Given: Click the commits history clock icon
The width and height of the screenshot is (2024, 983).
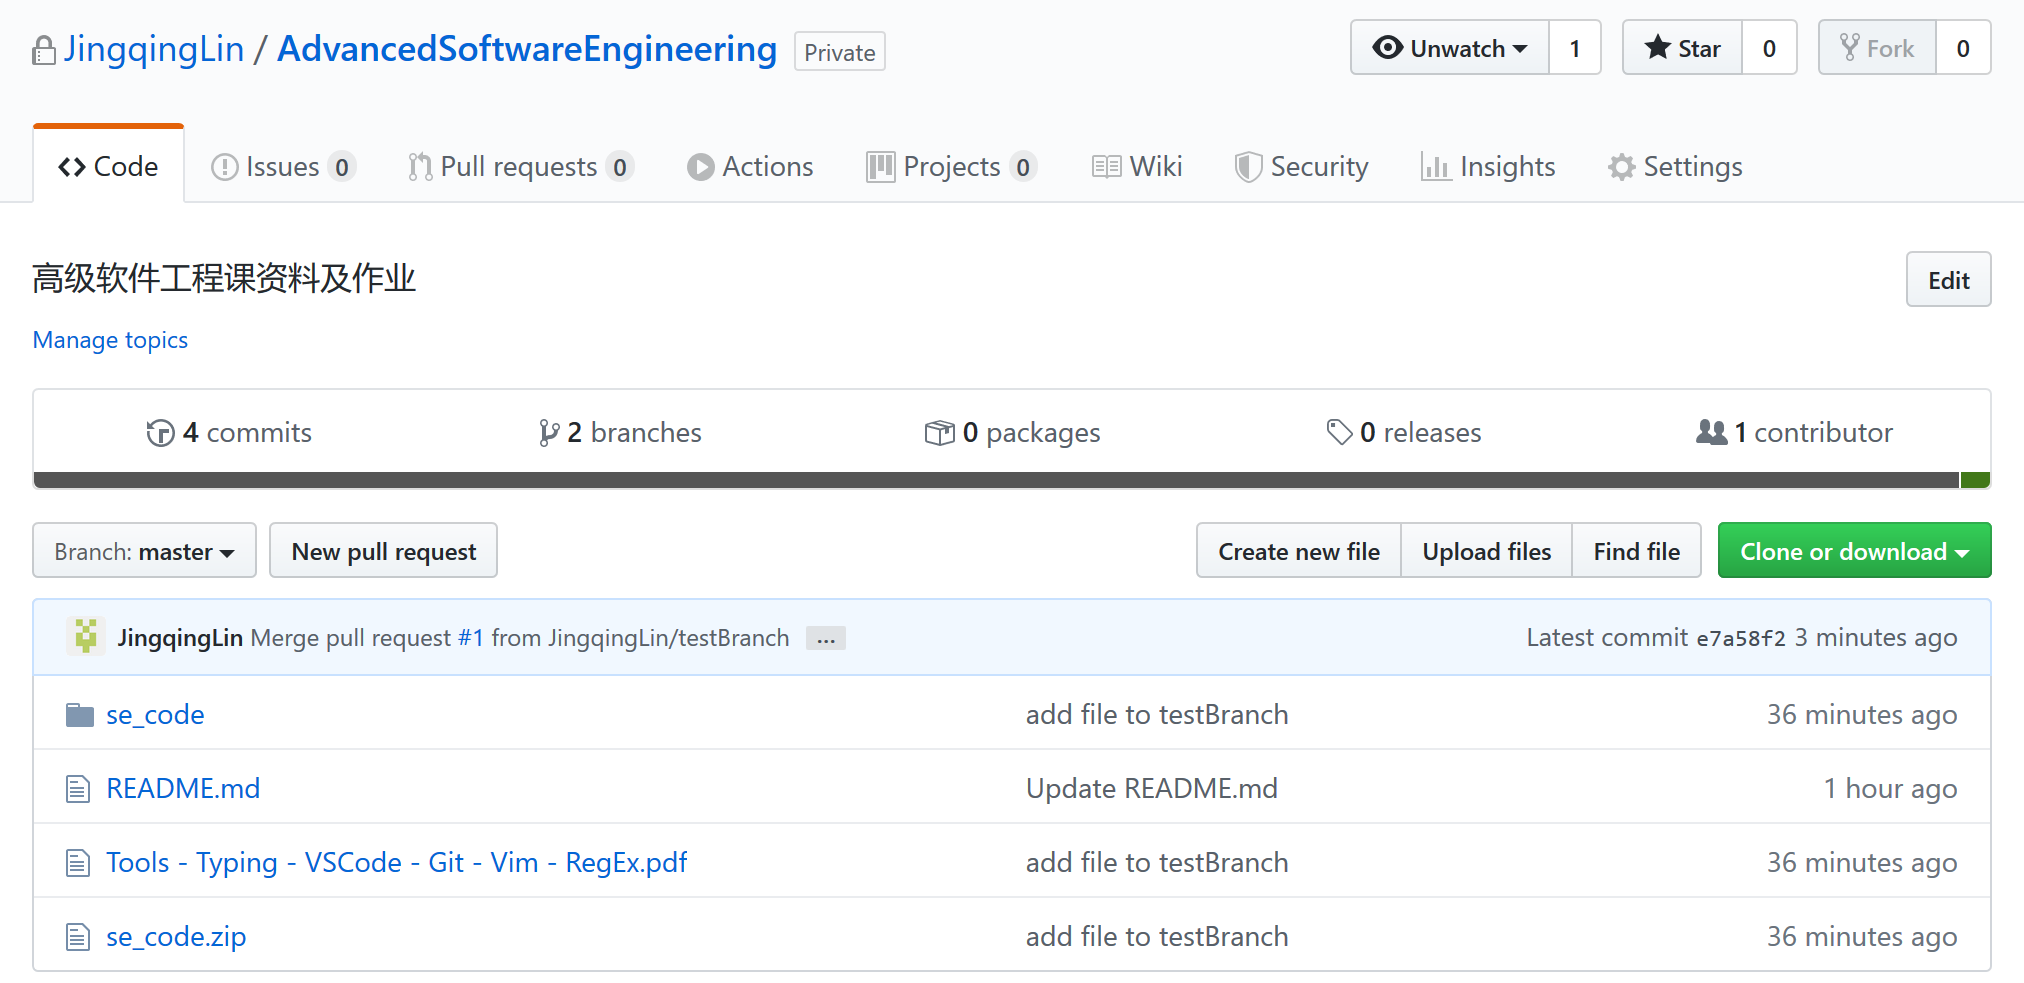Looking at the screenshot, I should [160, 433].
